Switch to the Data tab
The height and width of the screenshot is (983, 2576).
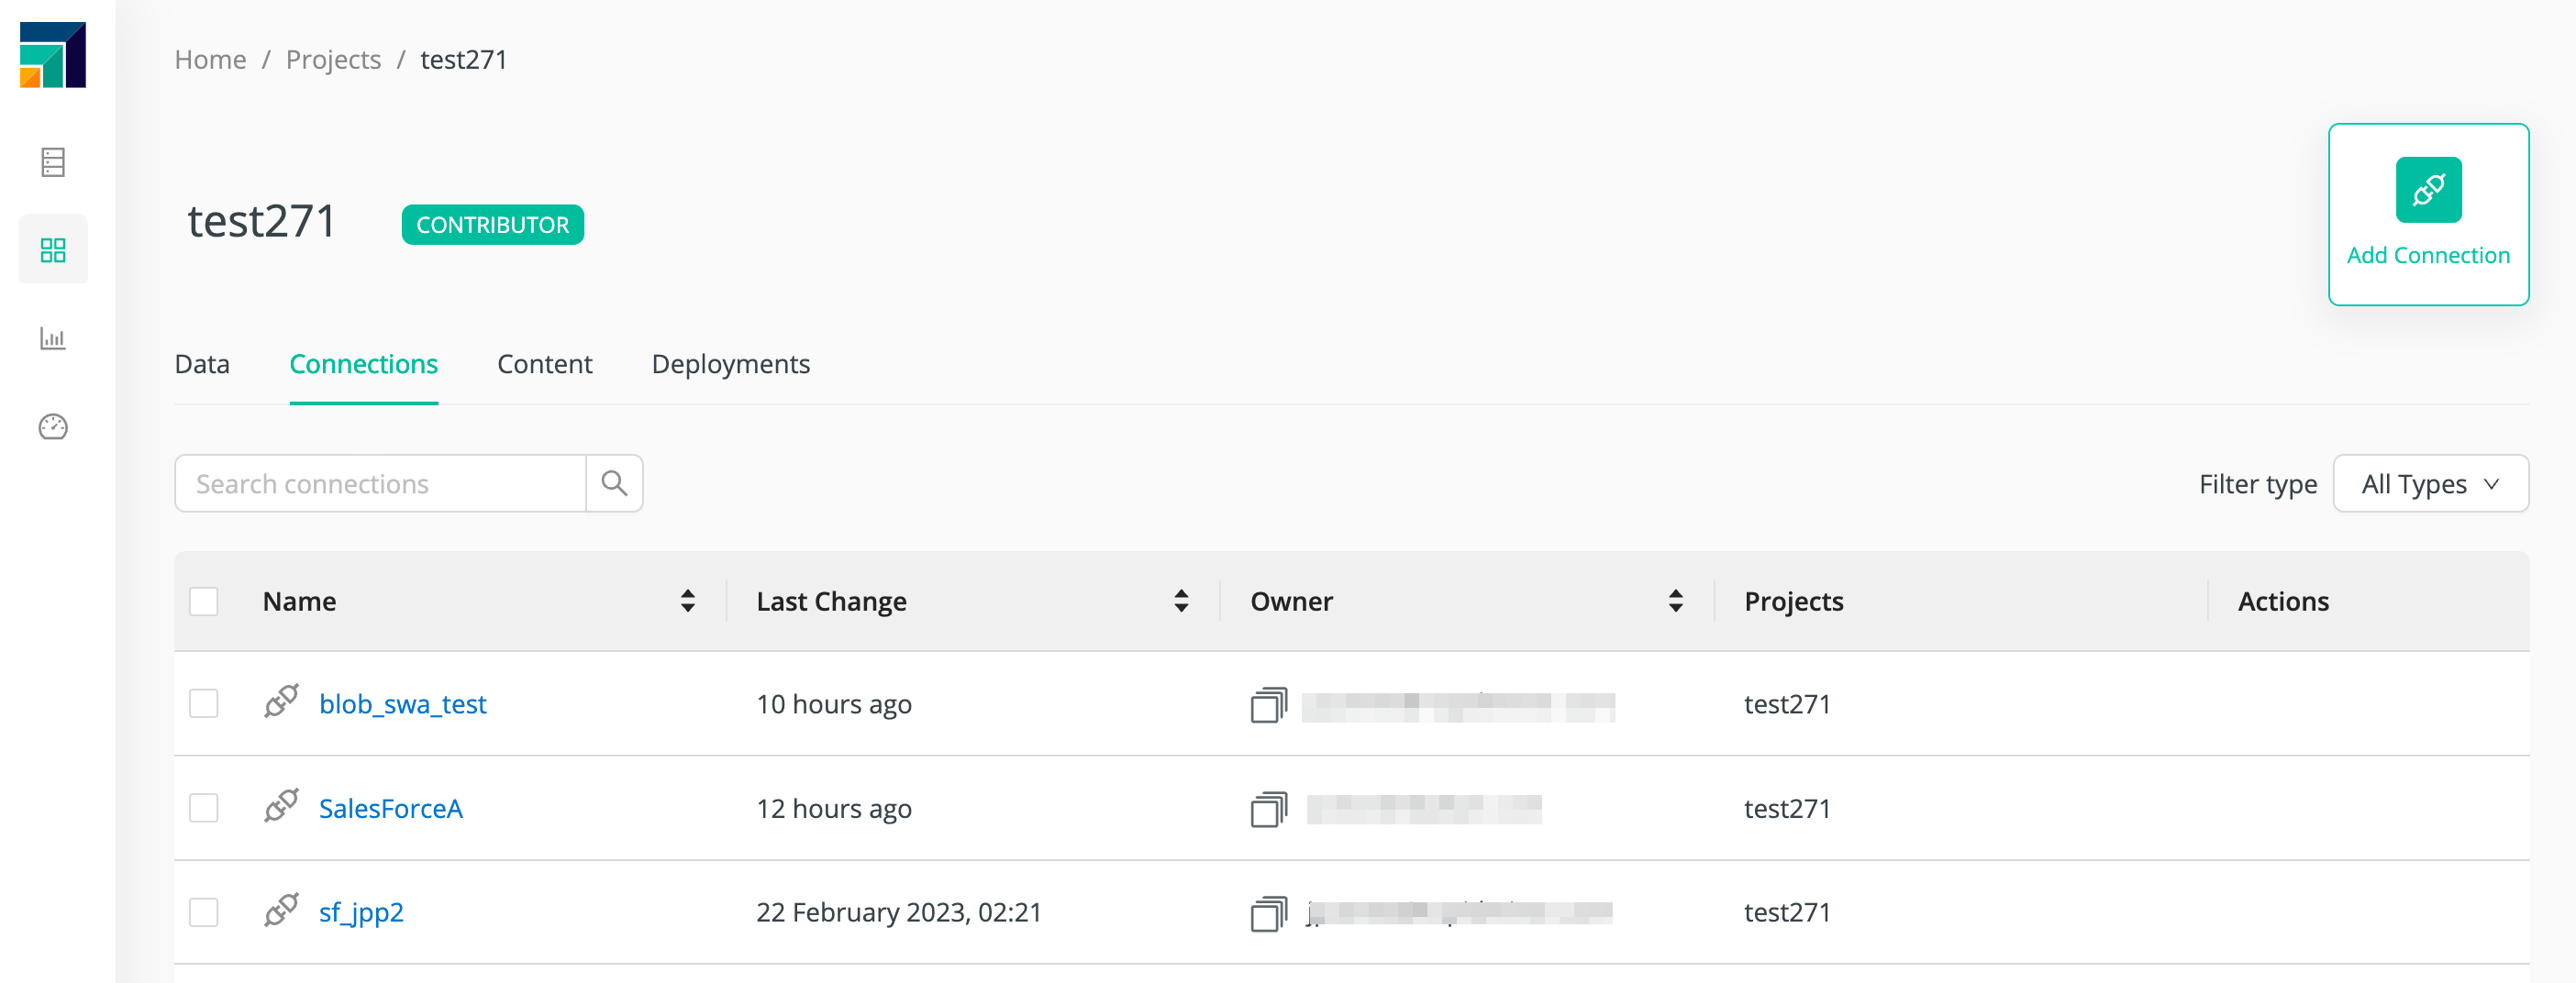click(x=202, y=364)
